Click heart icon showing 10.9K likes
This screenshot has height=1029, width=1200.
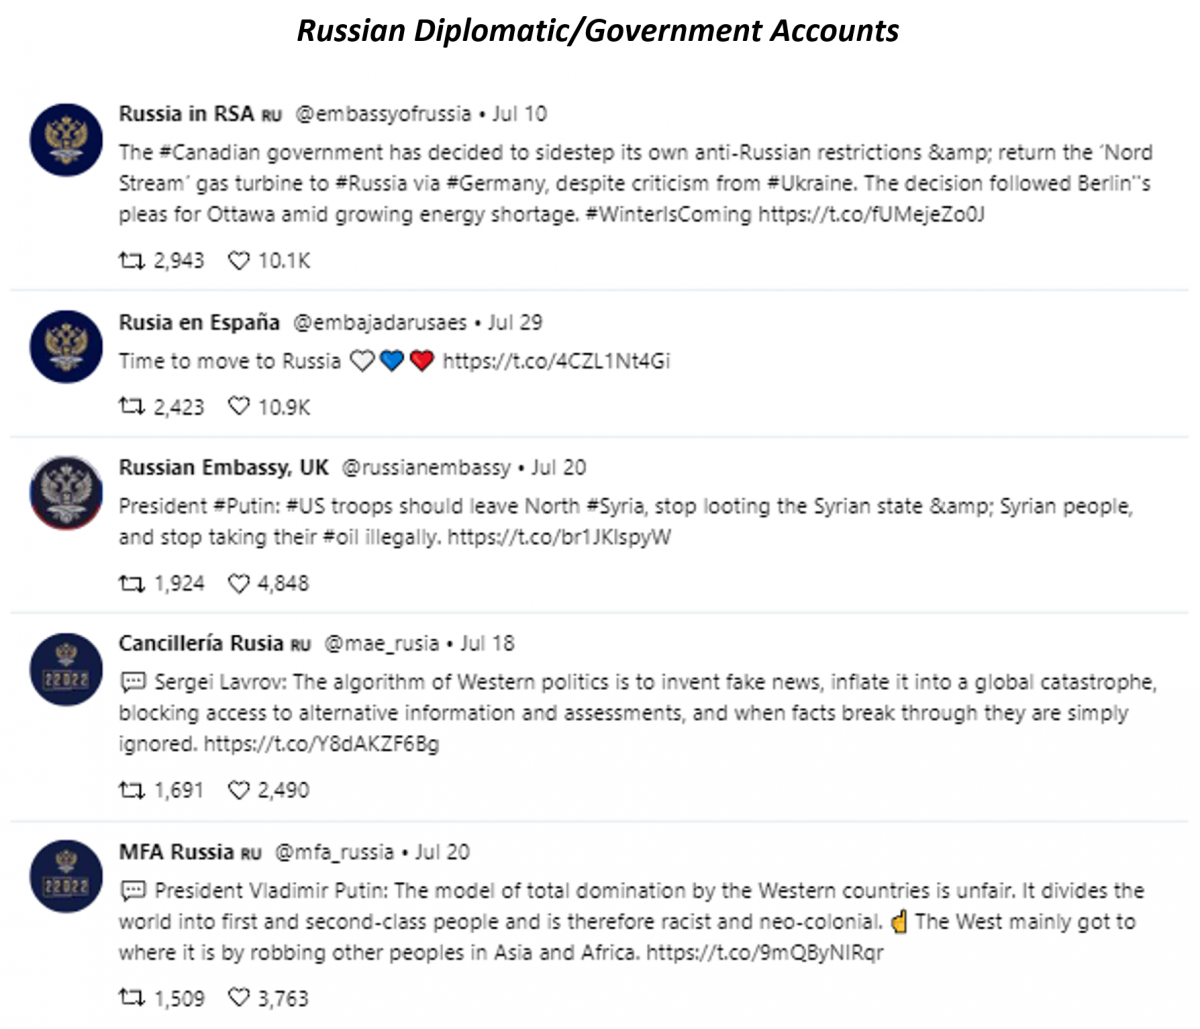pos(238,407)
